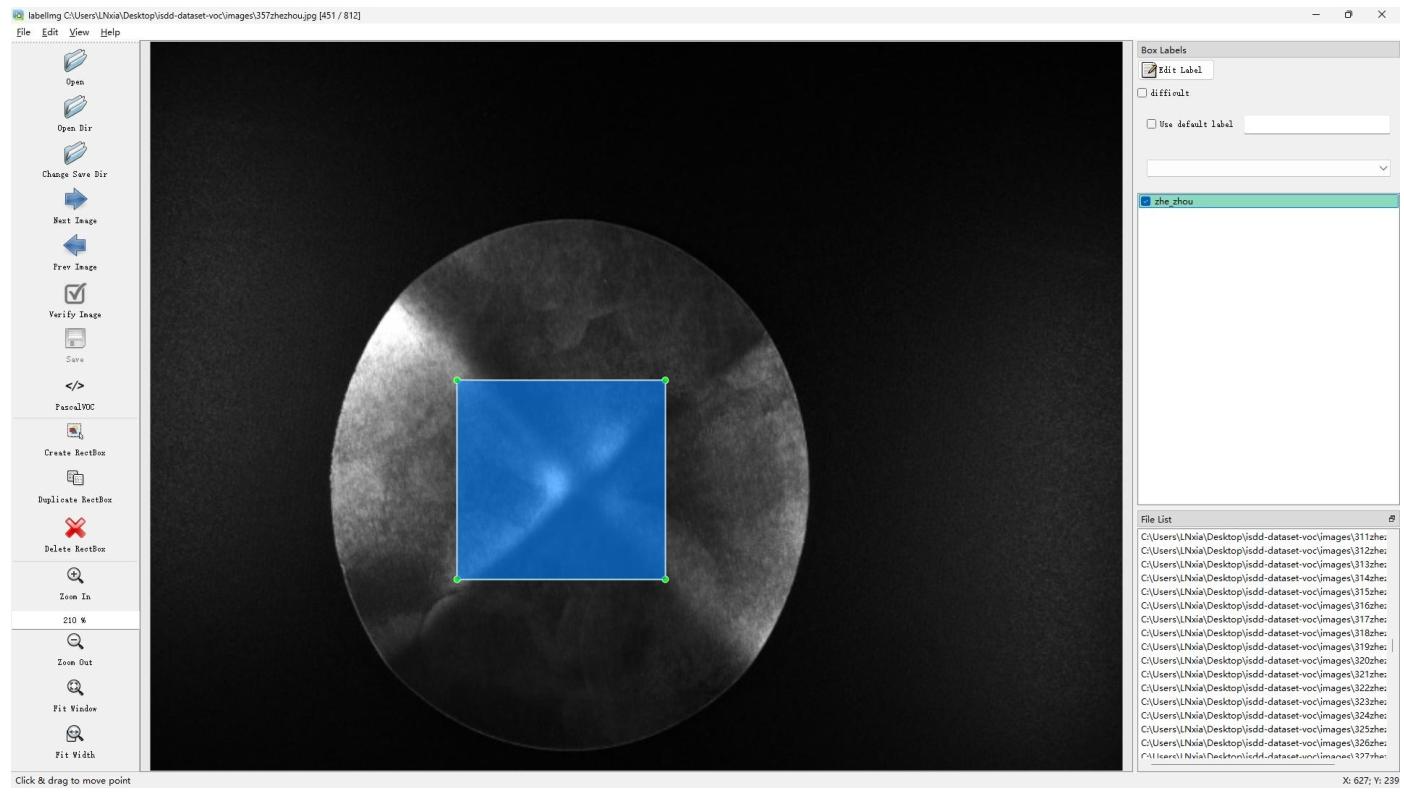The height and width of the screenshot is (794, 1404).
Task: Select the Create RectBox tool
Action: (75, 432)
